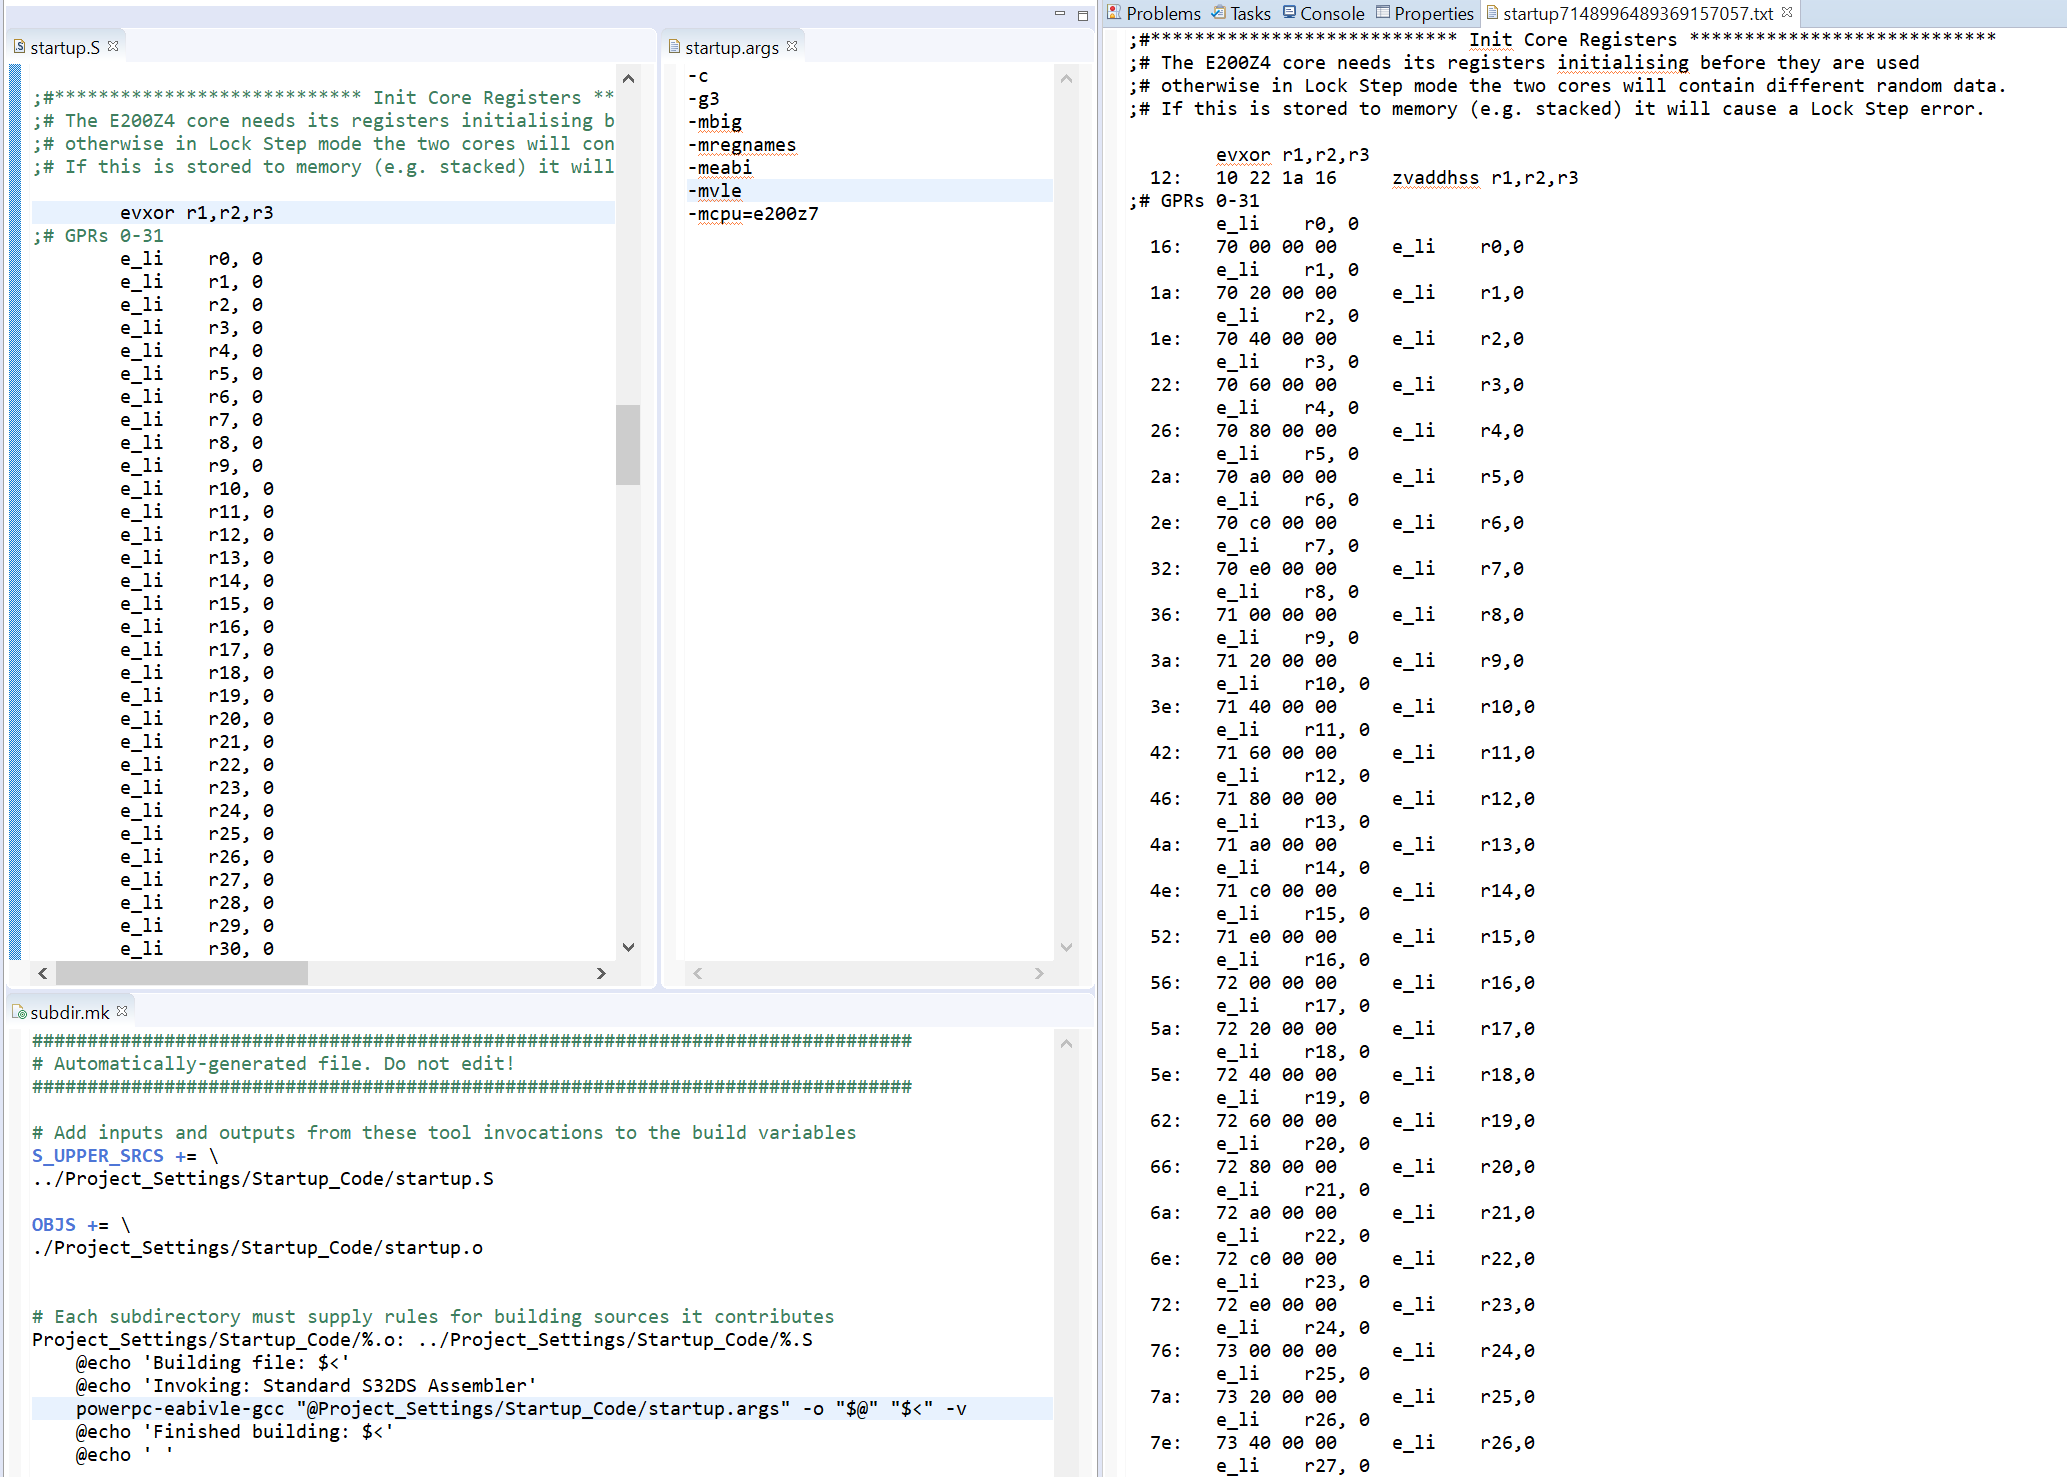Click the Properties view icon
Viewport: 2067px width, 1477px height.
pos(1384,13)
